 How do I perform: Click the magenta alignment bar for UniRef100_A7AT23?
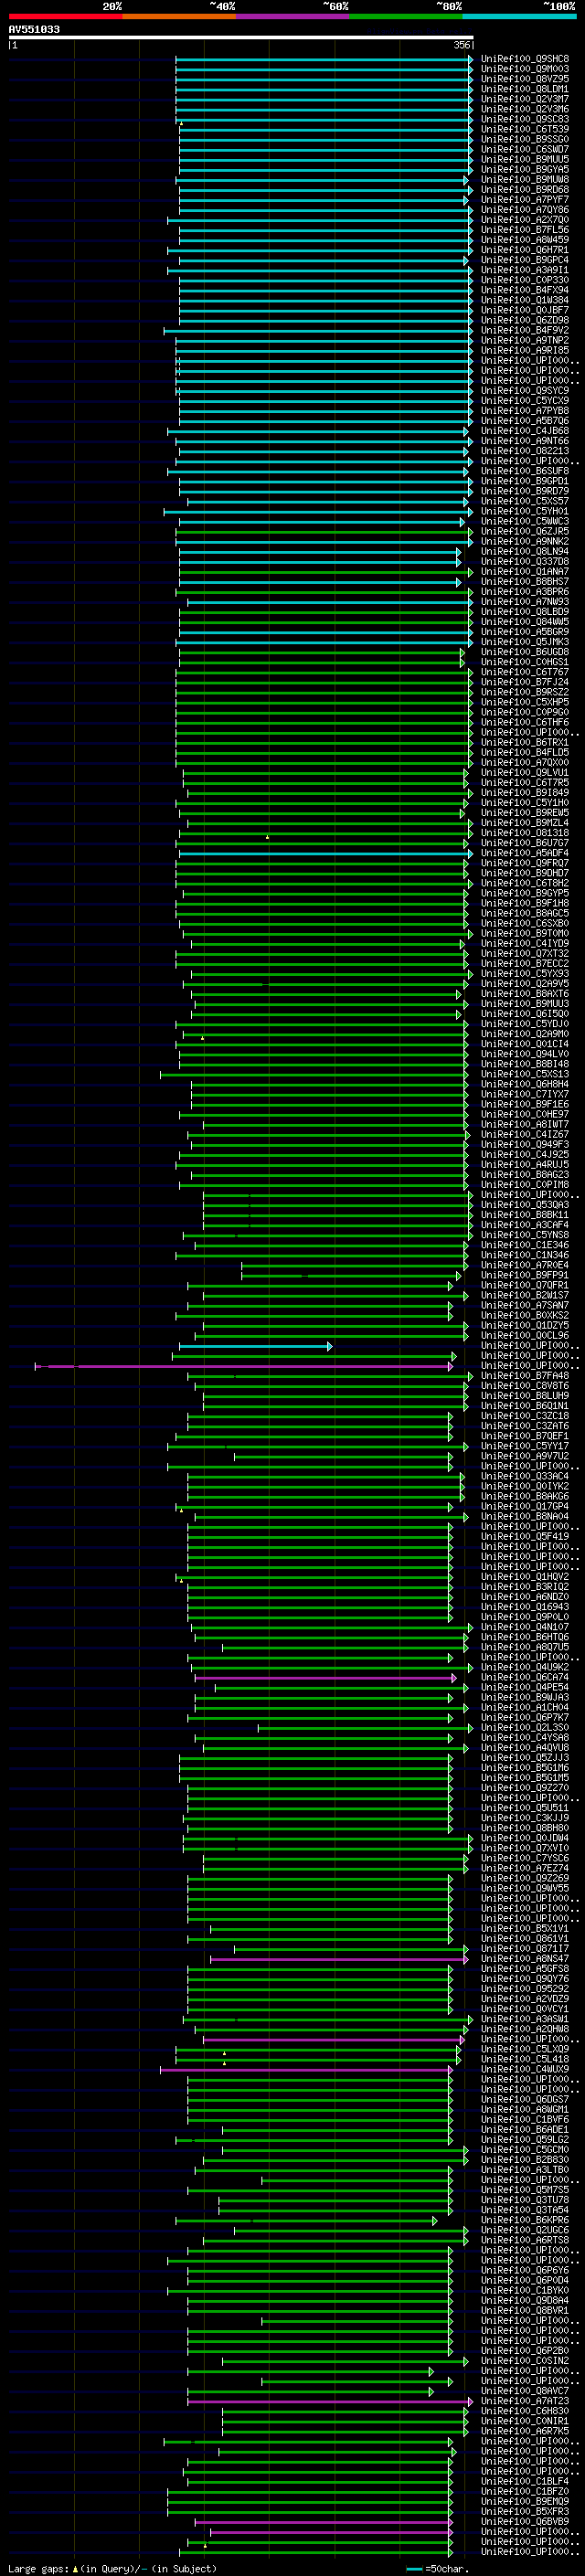[x=330, y=2401]
